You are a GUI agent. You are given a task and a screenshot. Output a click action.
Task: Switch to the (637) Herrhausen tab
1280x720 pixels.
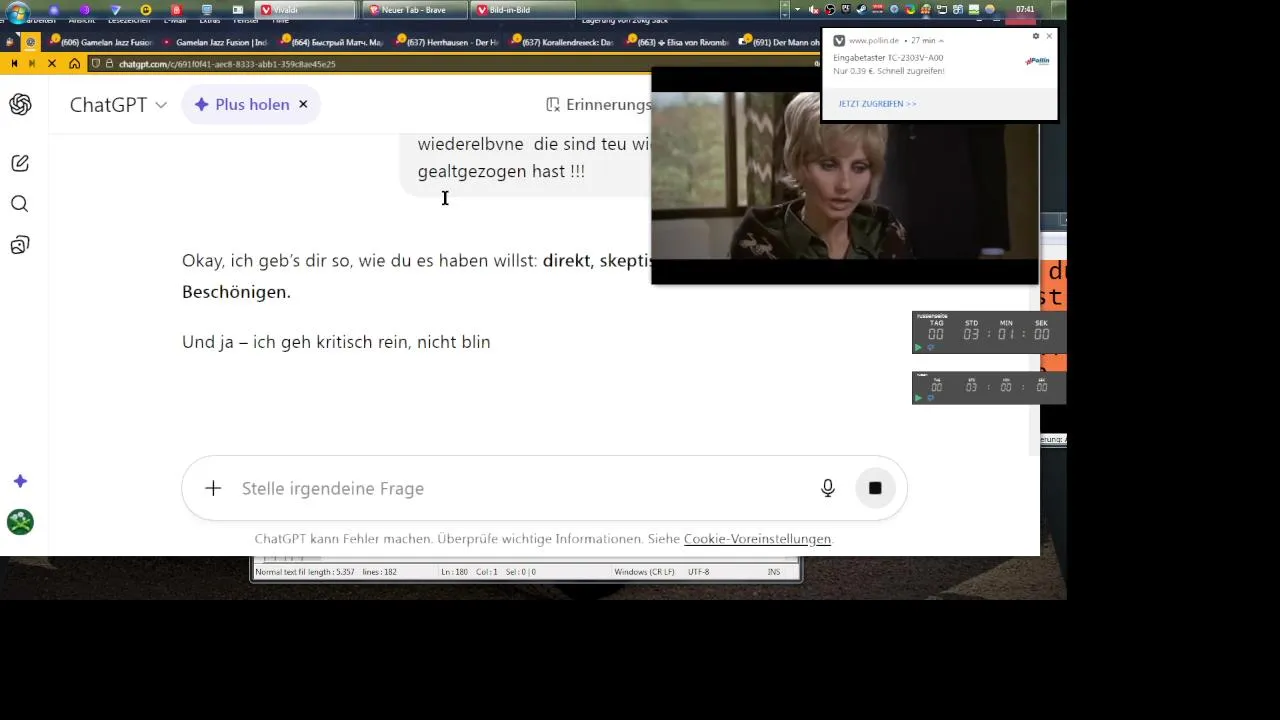[x=447, y=42]
